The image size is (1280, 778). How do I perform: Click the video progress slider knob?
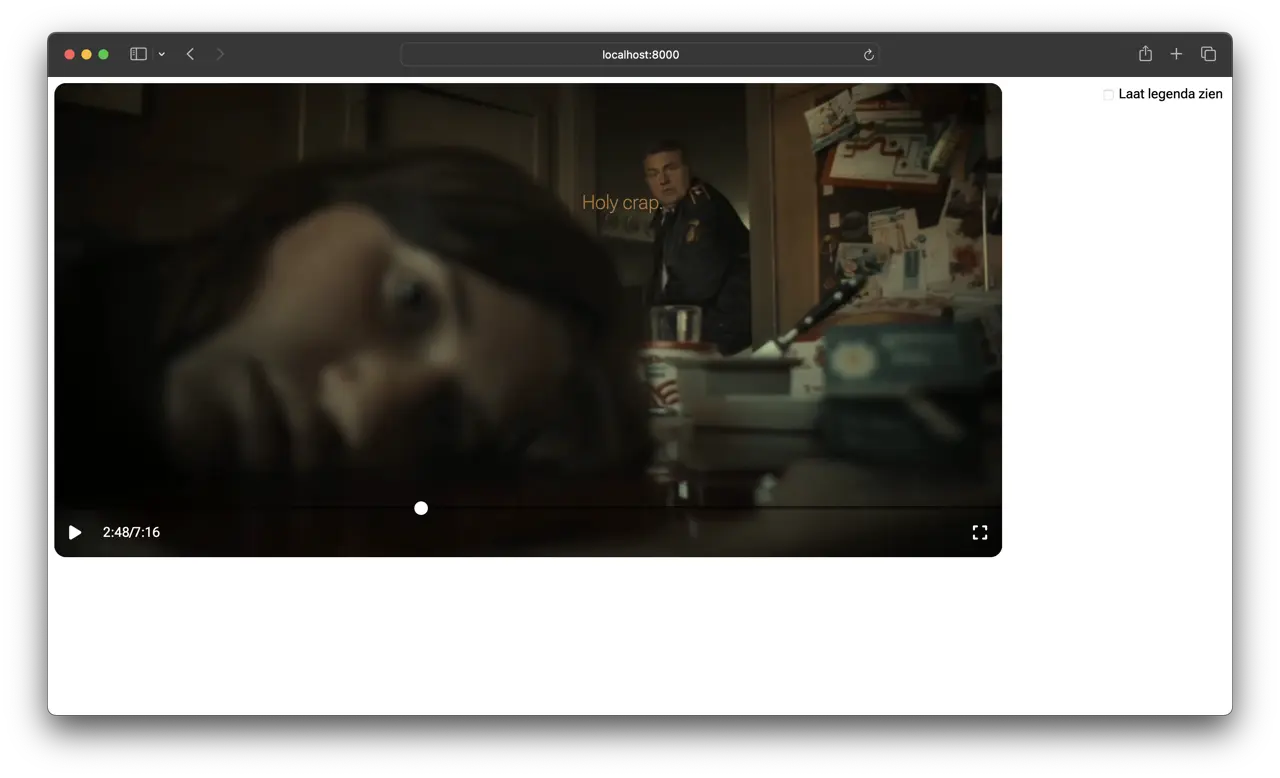421,508
